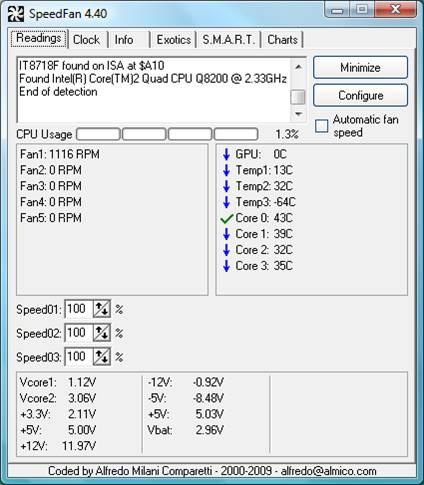Click the Speed02 up/down spinner arrows
This screenshot has width=424, height=485.
(102, 333)
